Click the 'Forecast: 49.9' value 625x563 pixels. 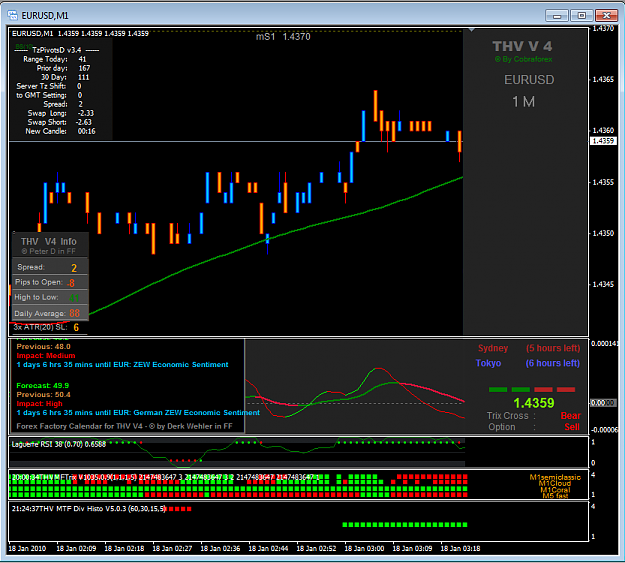[42, 386]
